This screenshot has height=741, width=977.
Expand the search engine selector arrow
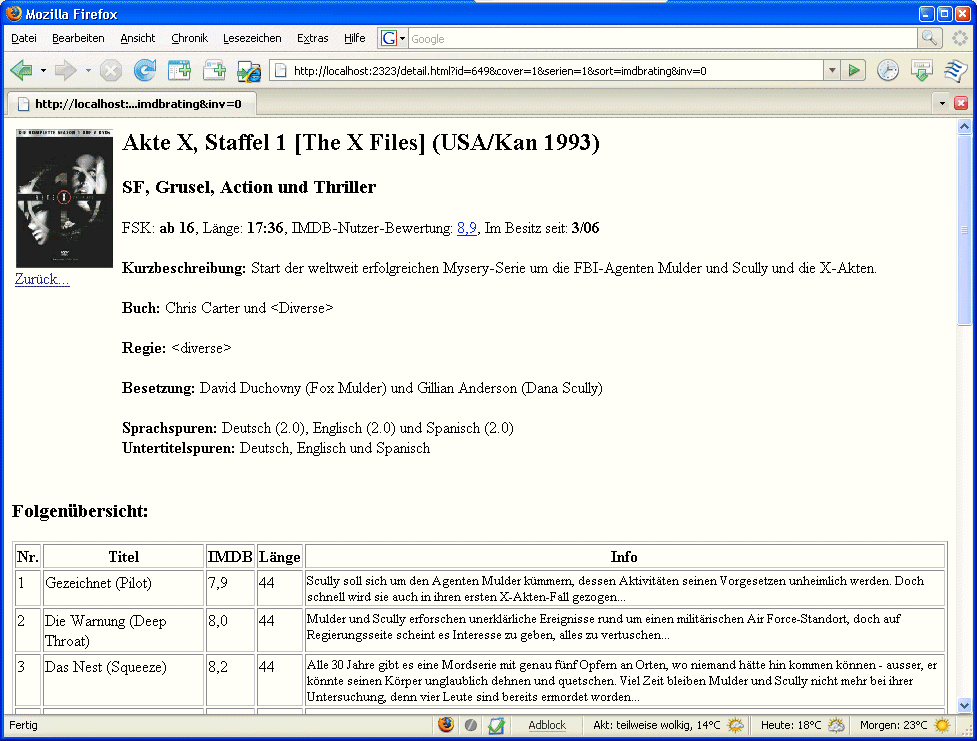[403, 39]
